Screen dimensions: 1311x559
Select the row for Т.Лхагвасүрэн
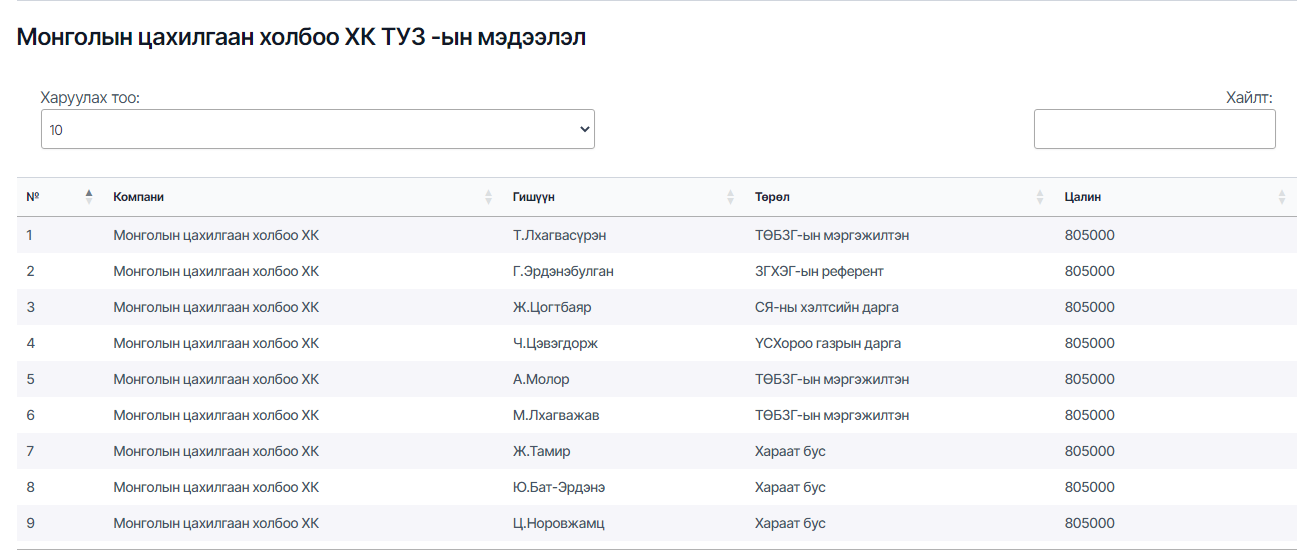pos(559,235)
